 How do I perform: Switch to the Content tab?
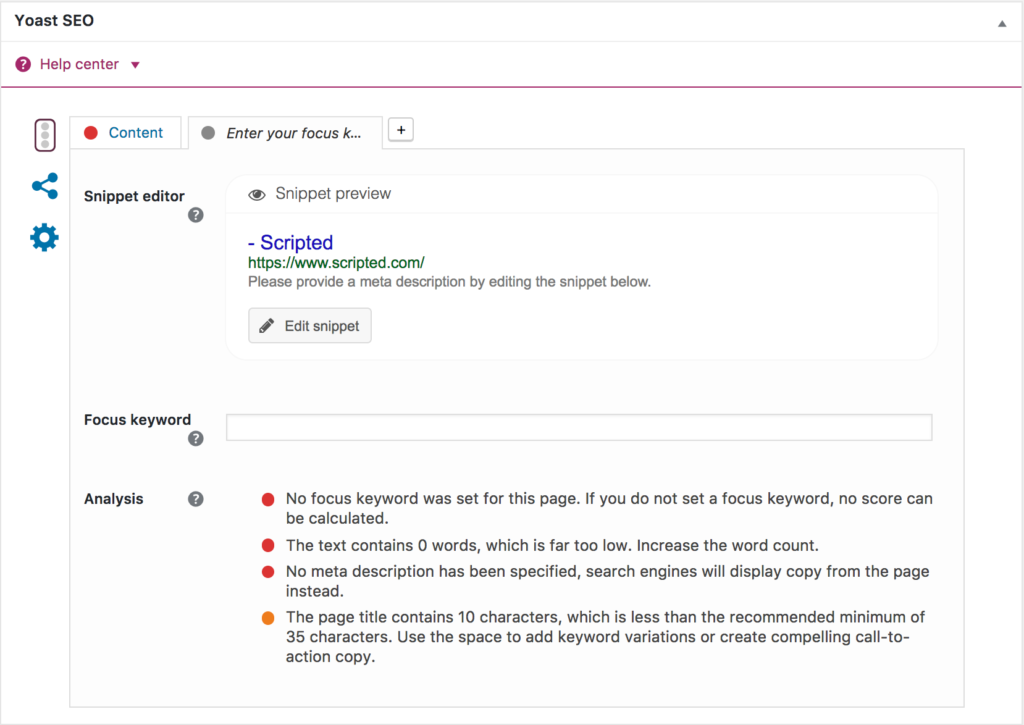point(125,133)
